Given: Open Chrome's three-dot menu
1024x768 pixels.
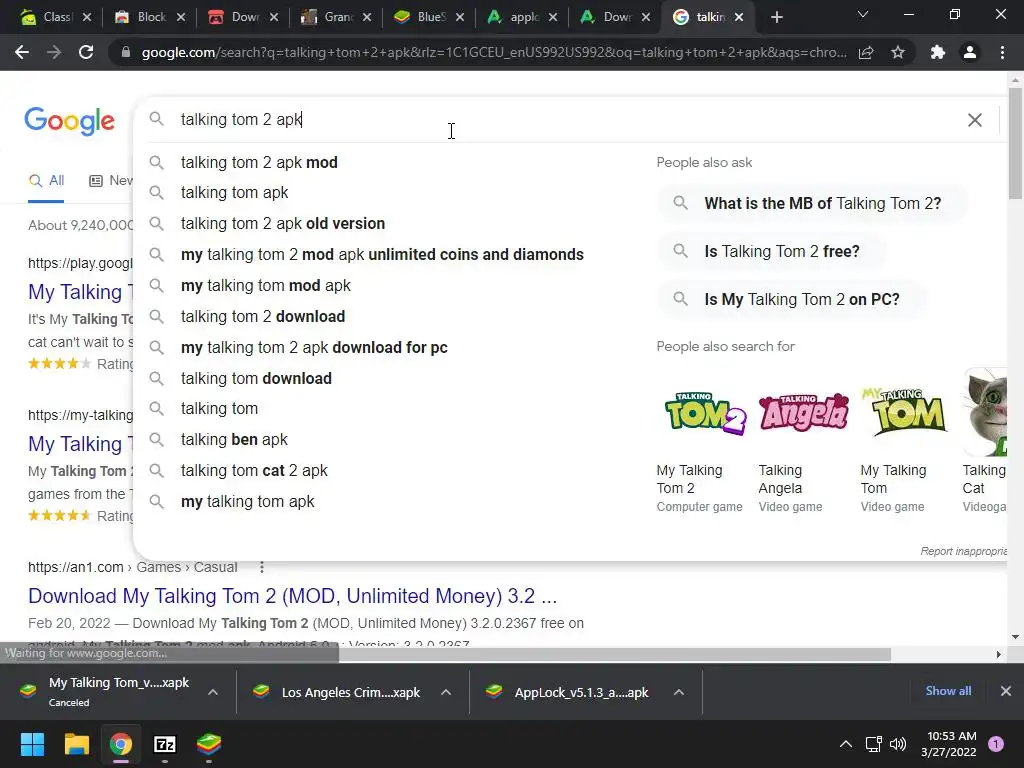Looking at the screenshot, I should pos(1002,52).
